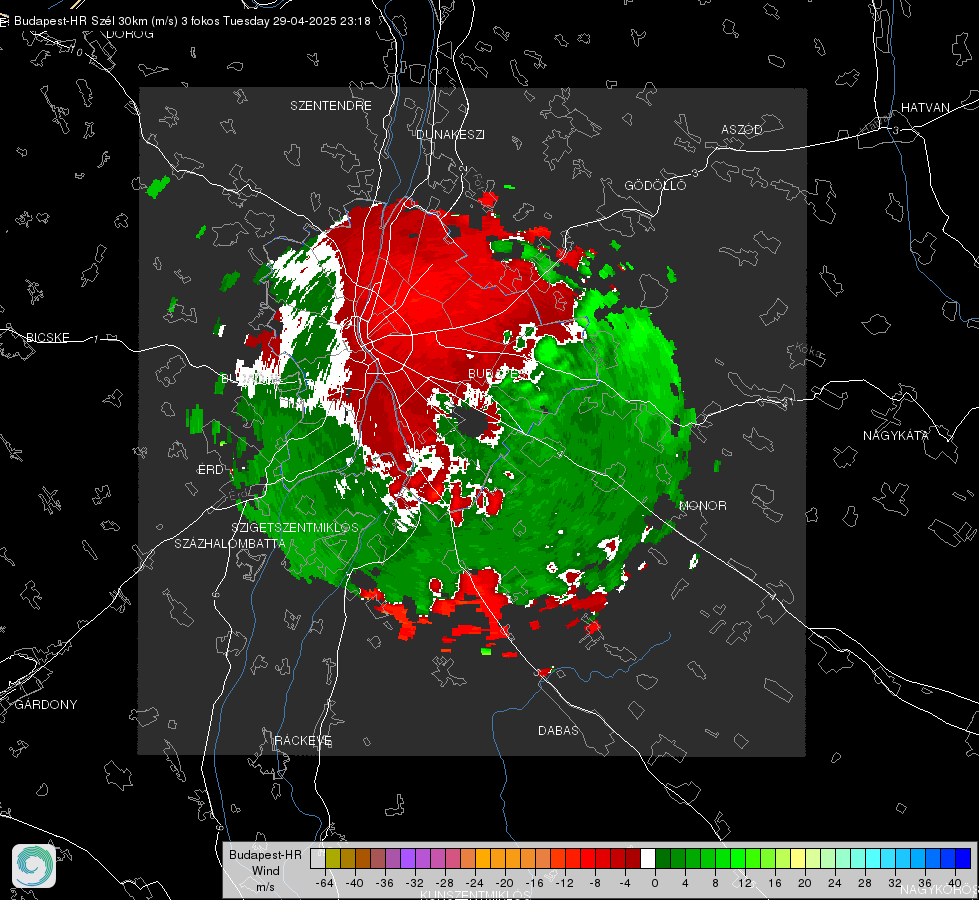Image resolution: width=979 pixels, height=900 pixels.
Task: Click the DABAS city label
Action: point(559,731)
